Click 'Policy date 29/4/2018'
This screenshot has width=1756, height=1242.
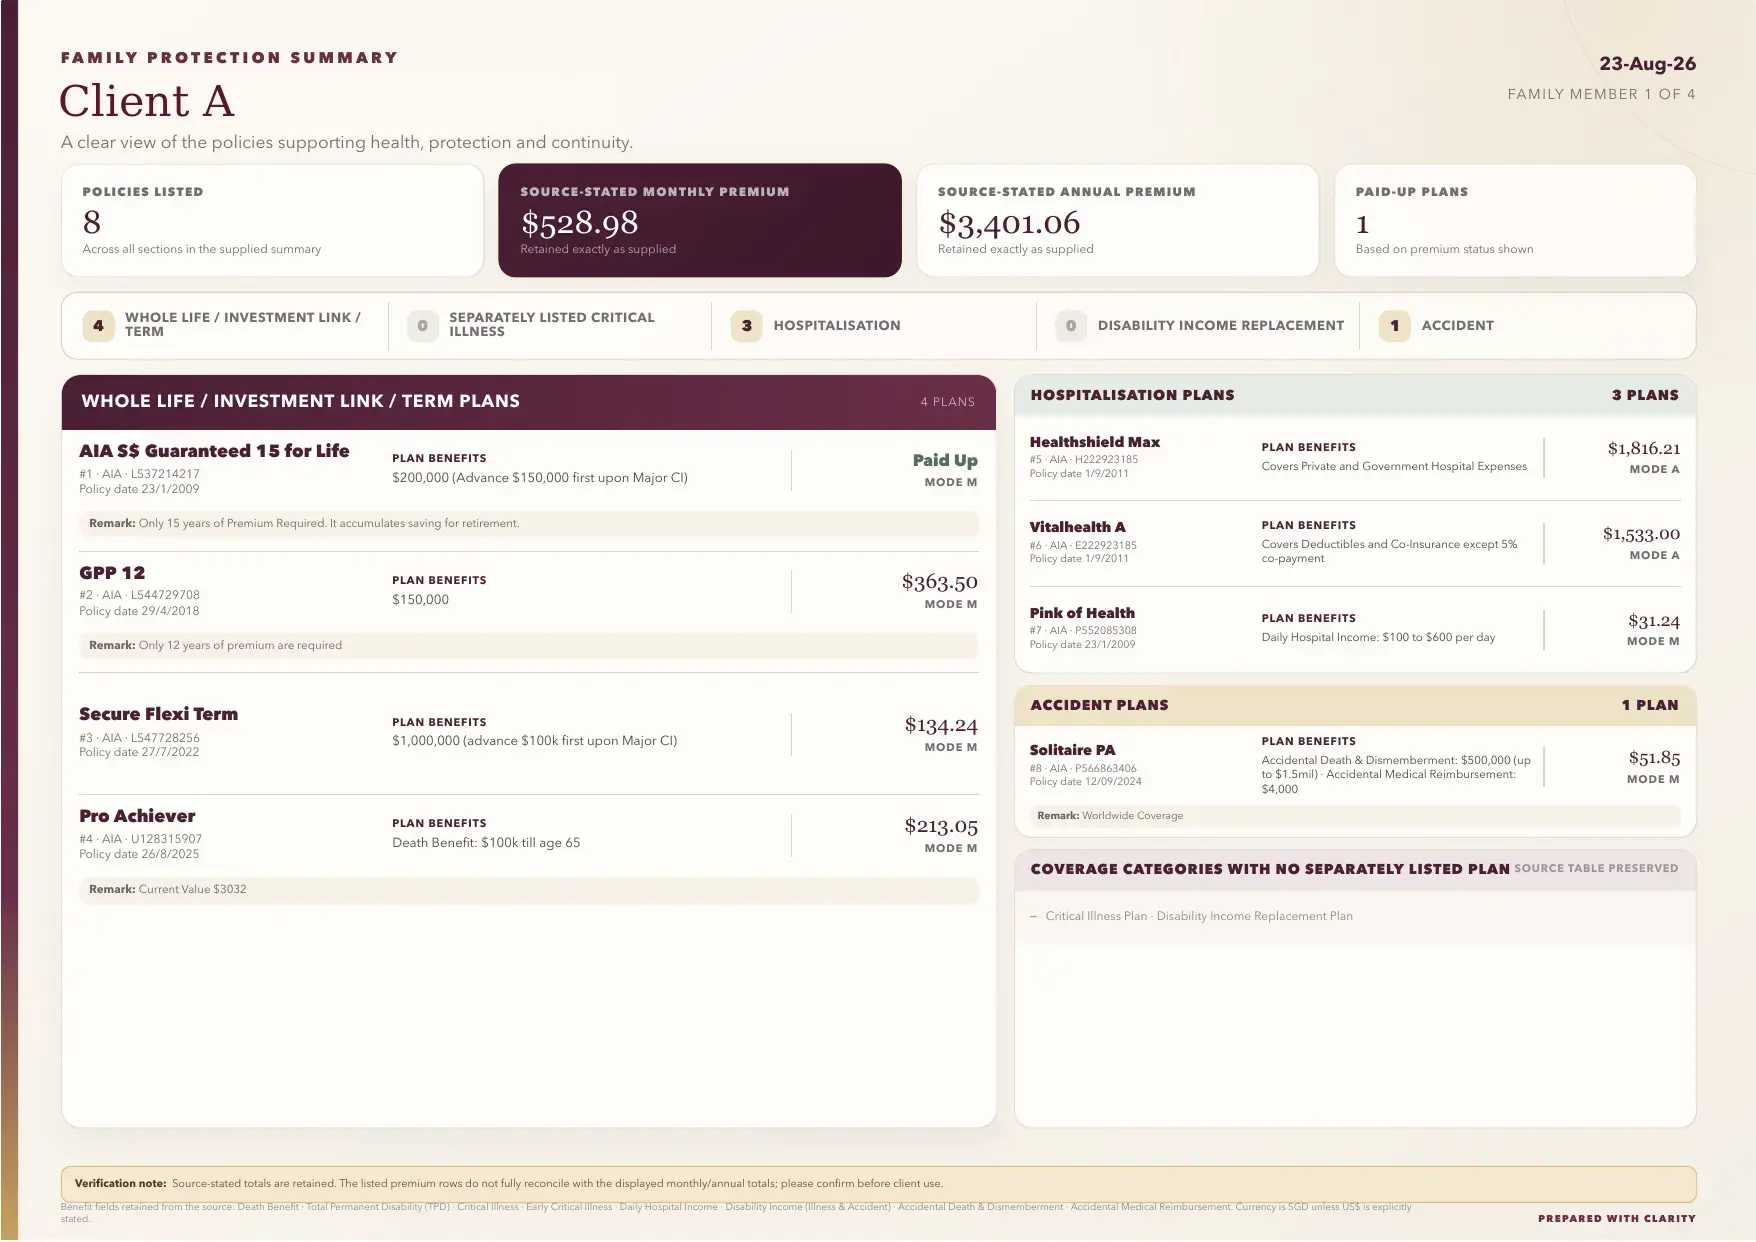point(139,611)
